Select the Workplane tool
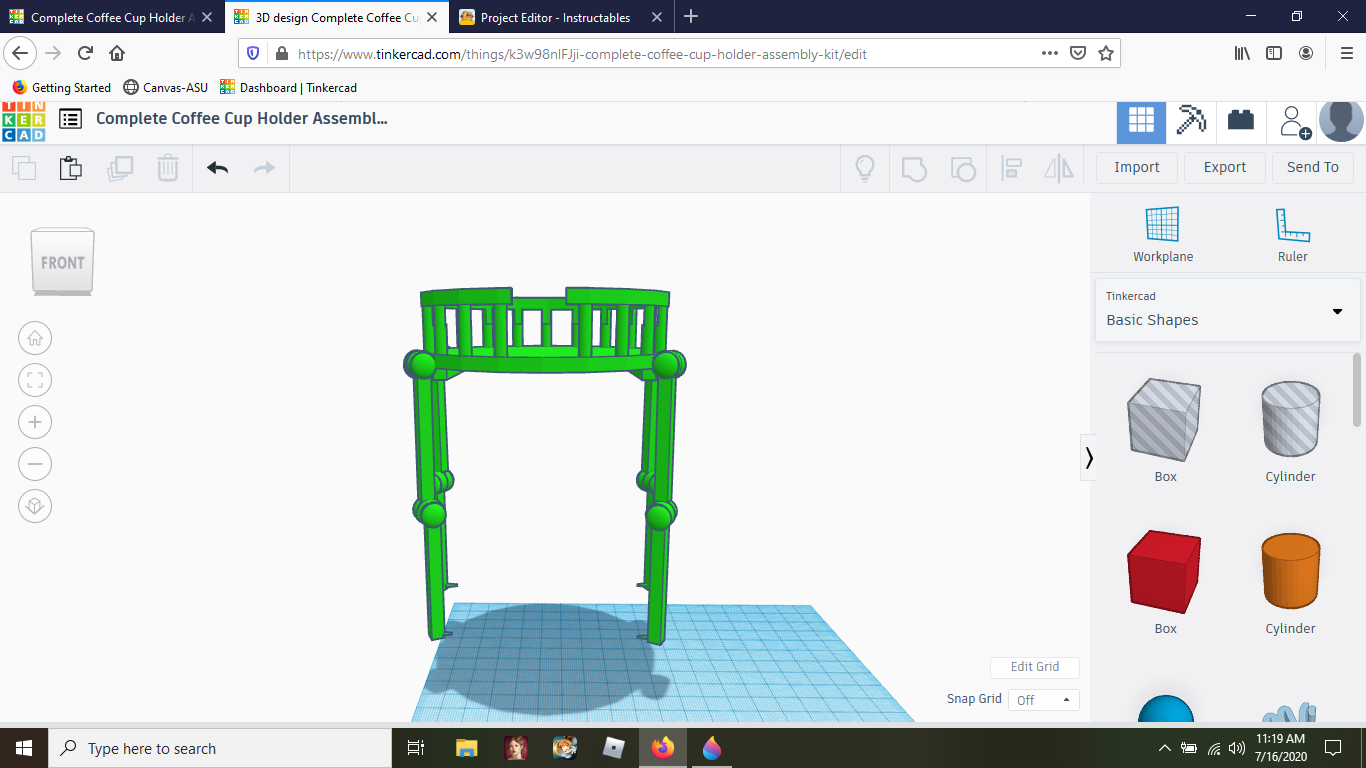This screenshot has height=768, width=1366. [x=1163, y=235]
